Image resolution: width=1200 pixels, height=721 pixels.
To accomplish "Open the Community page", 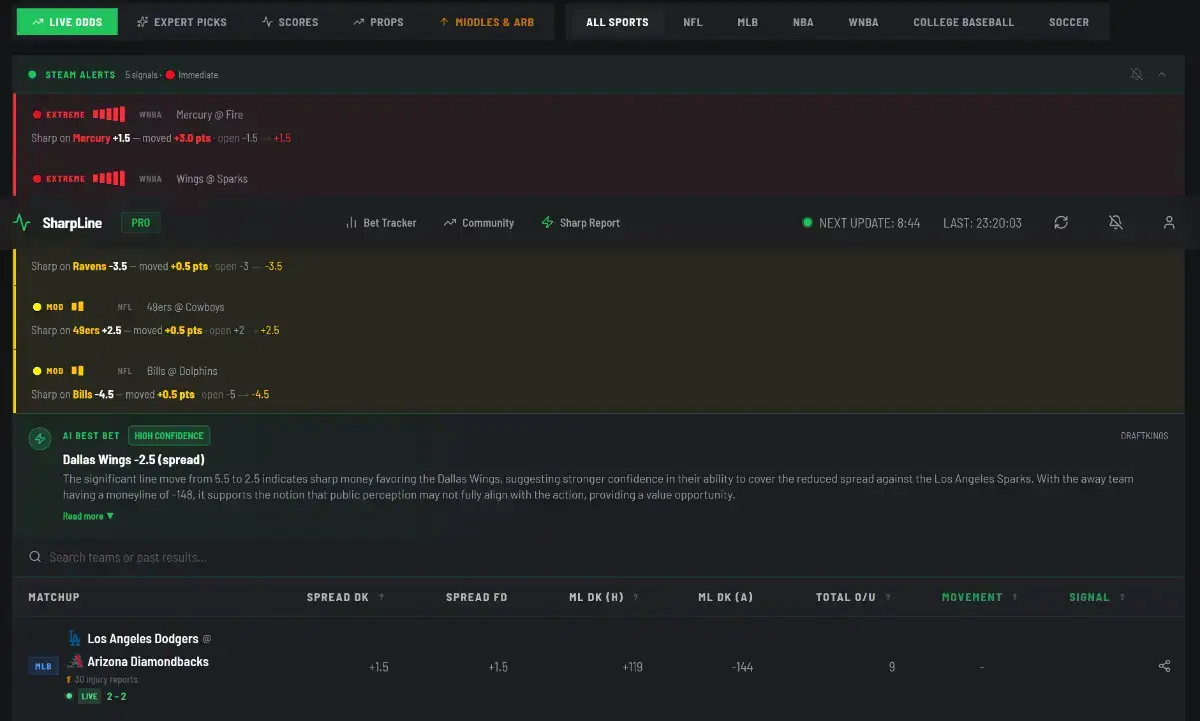I will [478, 223].
